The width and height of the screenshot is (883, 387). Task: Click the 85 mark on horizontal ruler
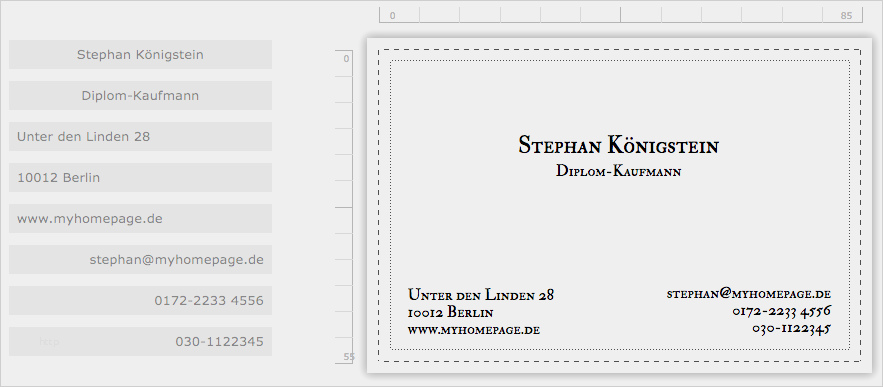[x=846, y=16]
